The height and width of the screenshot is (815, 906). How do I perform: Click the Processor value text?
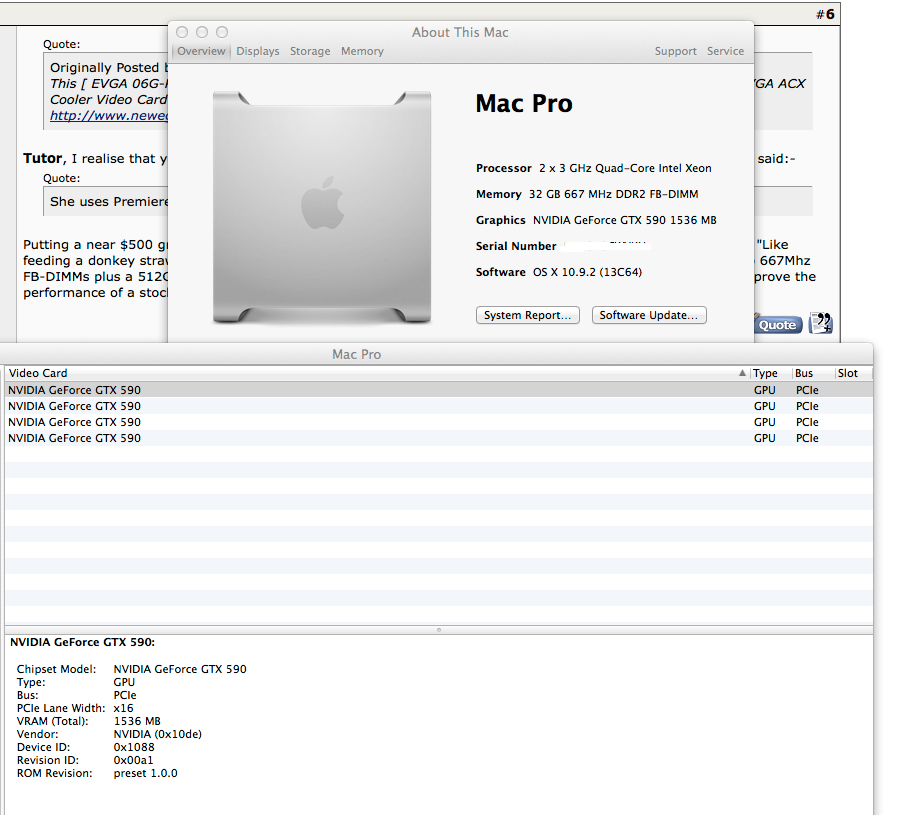click(625, 169)
